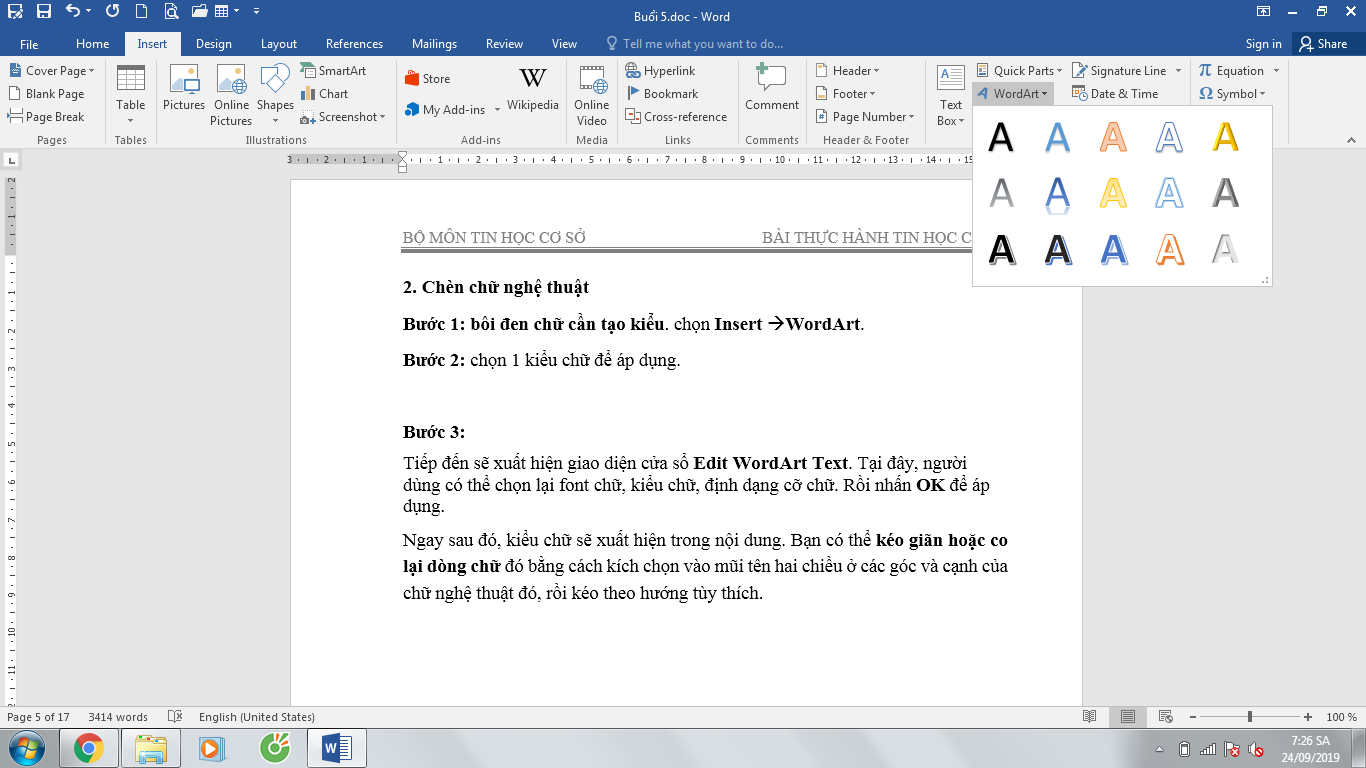Click the Hyperlink button

tap(661, 71)
